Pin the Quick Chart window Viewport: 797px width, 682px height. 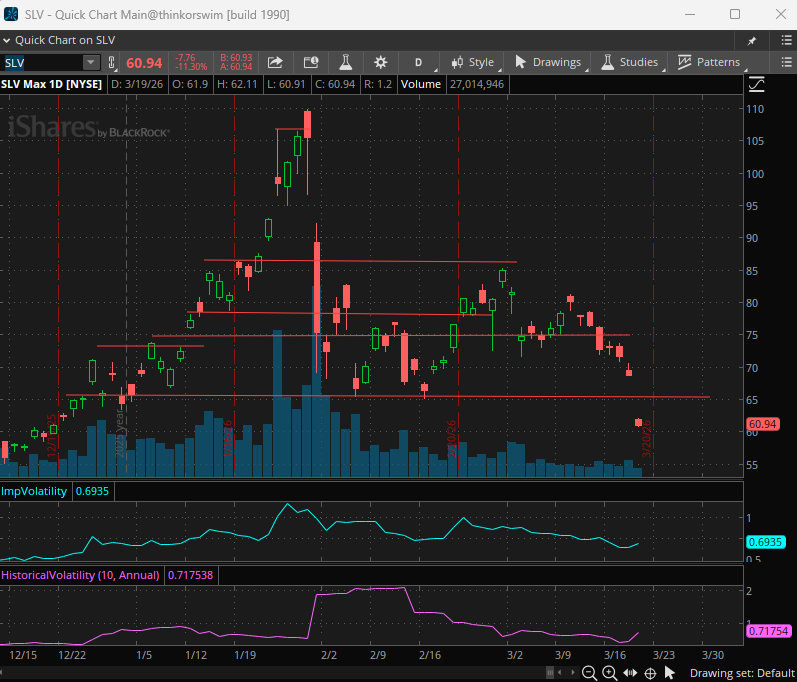click(x=752, y=41)
